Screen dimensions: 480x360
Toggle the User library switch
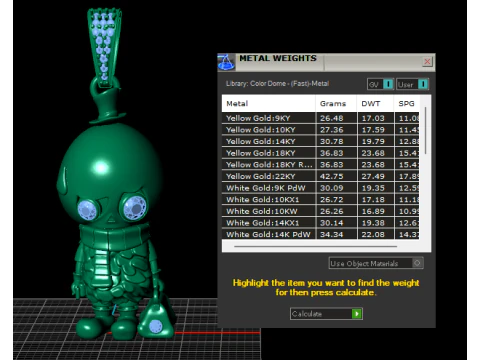click(x=423, y=84)
